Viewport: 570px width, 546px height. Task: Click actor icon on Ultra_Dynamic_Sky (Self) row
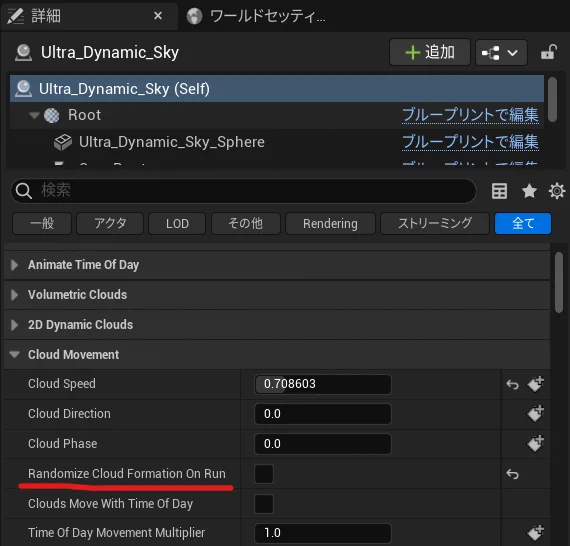pos(23,89)
